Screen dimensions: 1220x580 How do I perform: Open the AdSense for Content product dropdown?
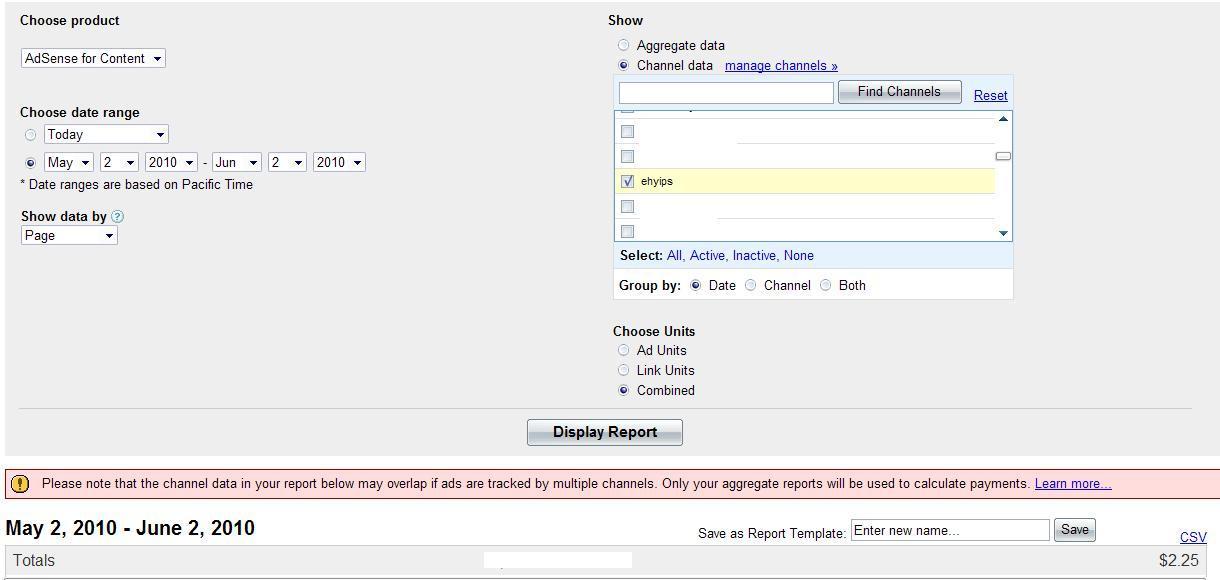pyautogui.click(x=93, y=58)
